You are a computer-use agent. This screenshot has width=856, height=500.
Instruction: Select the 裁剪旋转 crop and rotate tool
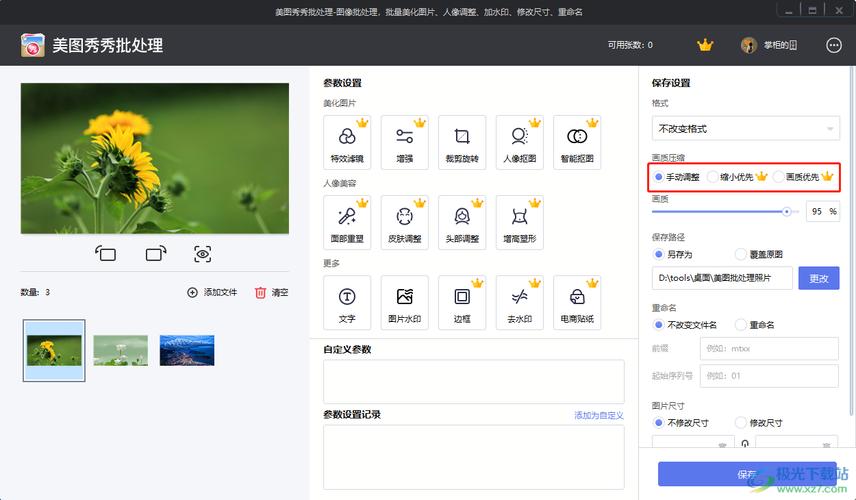[462, 141]
